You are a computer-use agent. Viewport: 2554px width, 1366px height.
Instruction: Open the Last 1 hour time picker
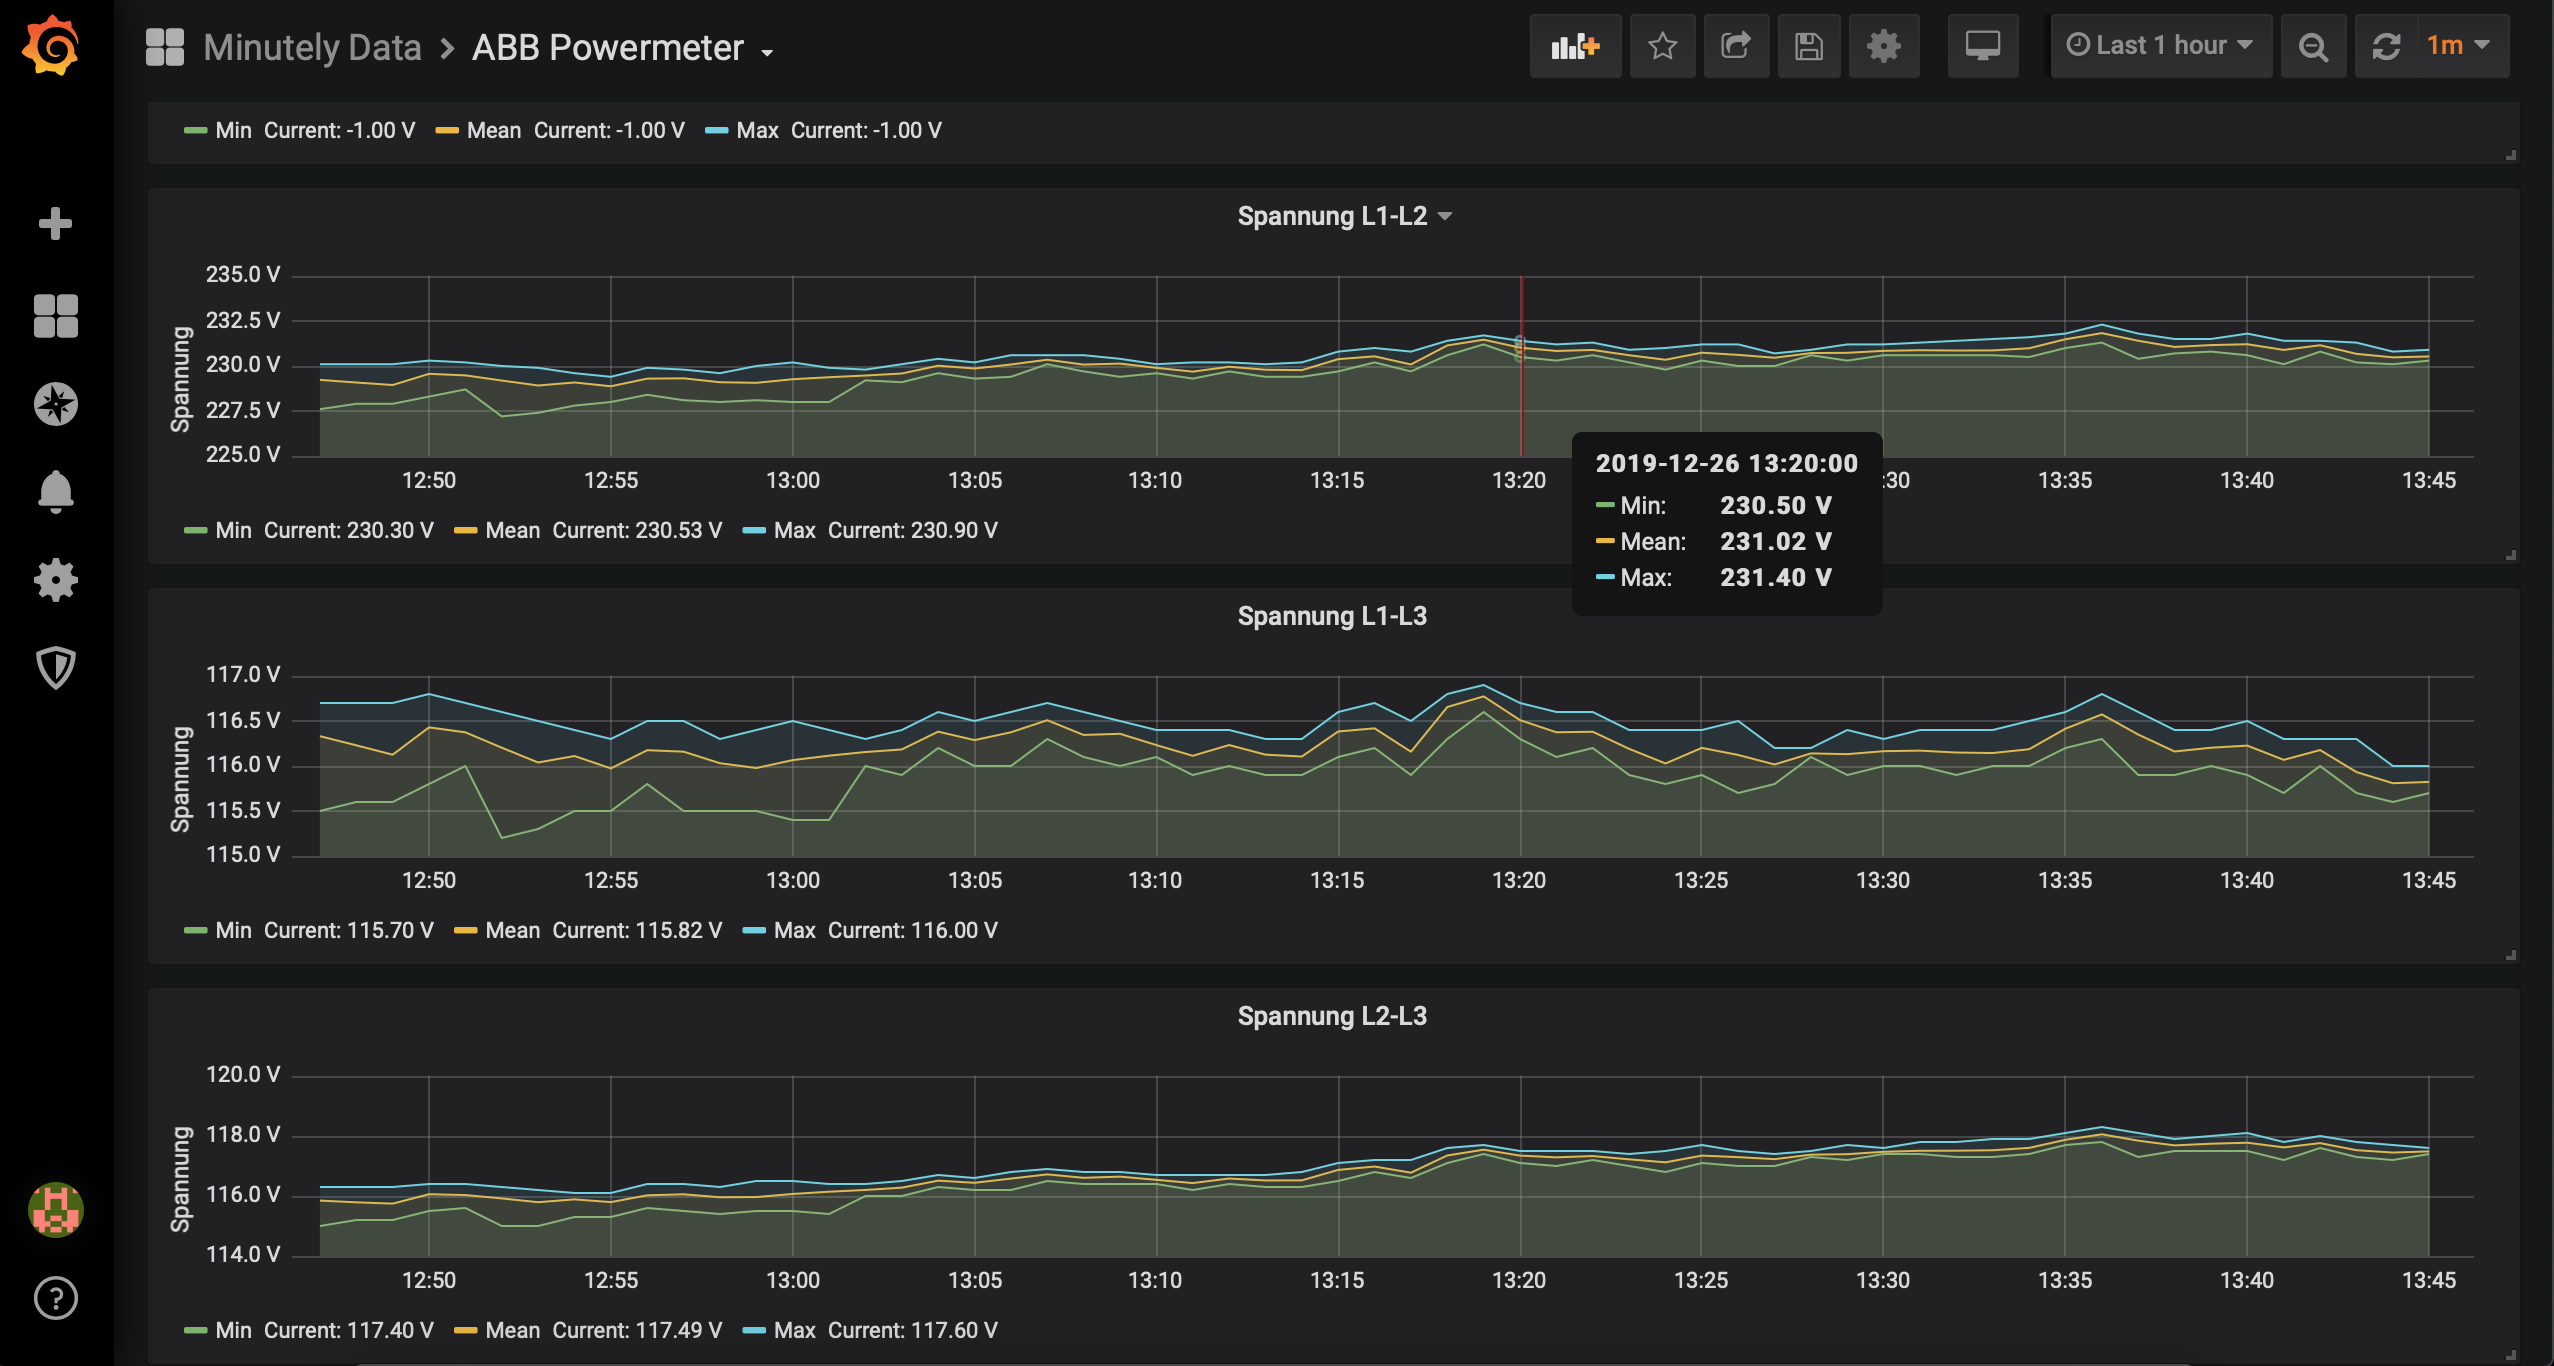(x=2160, y=46)
